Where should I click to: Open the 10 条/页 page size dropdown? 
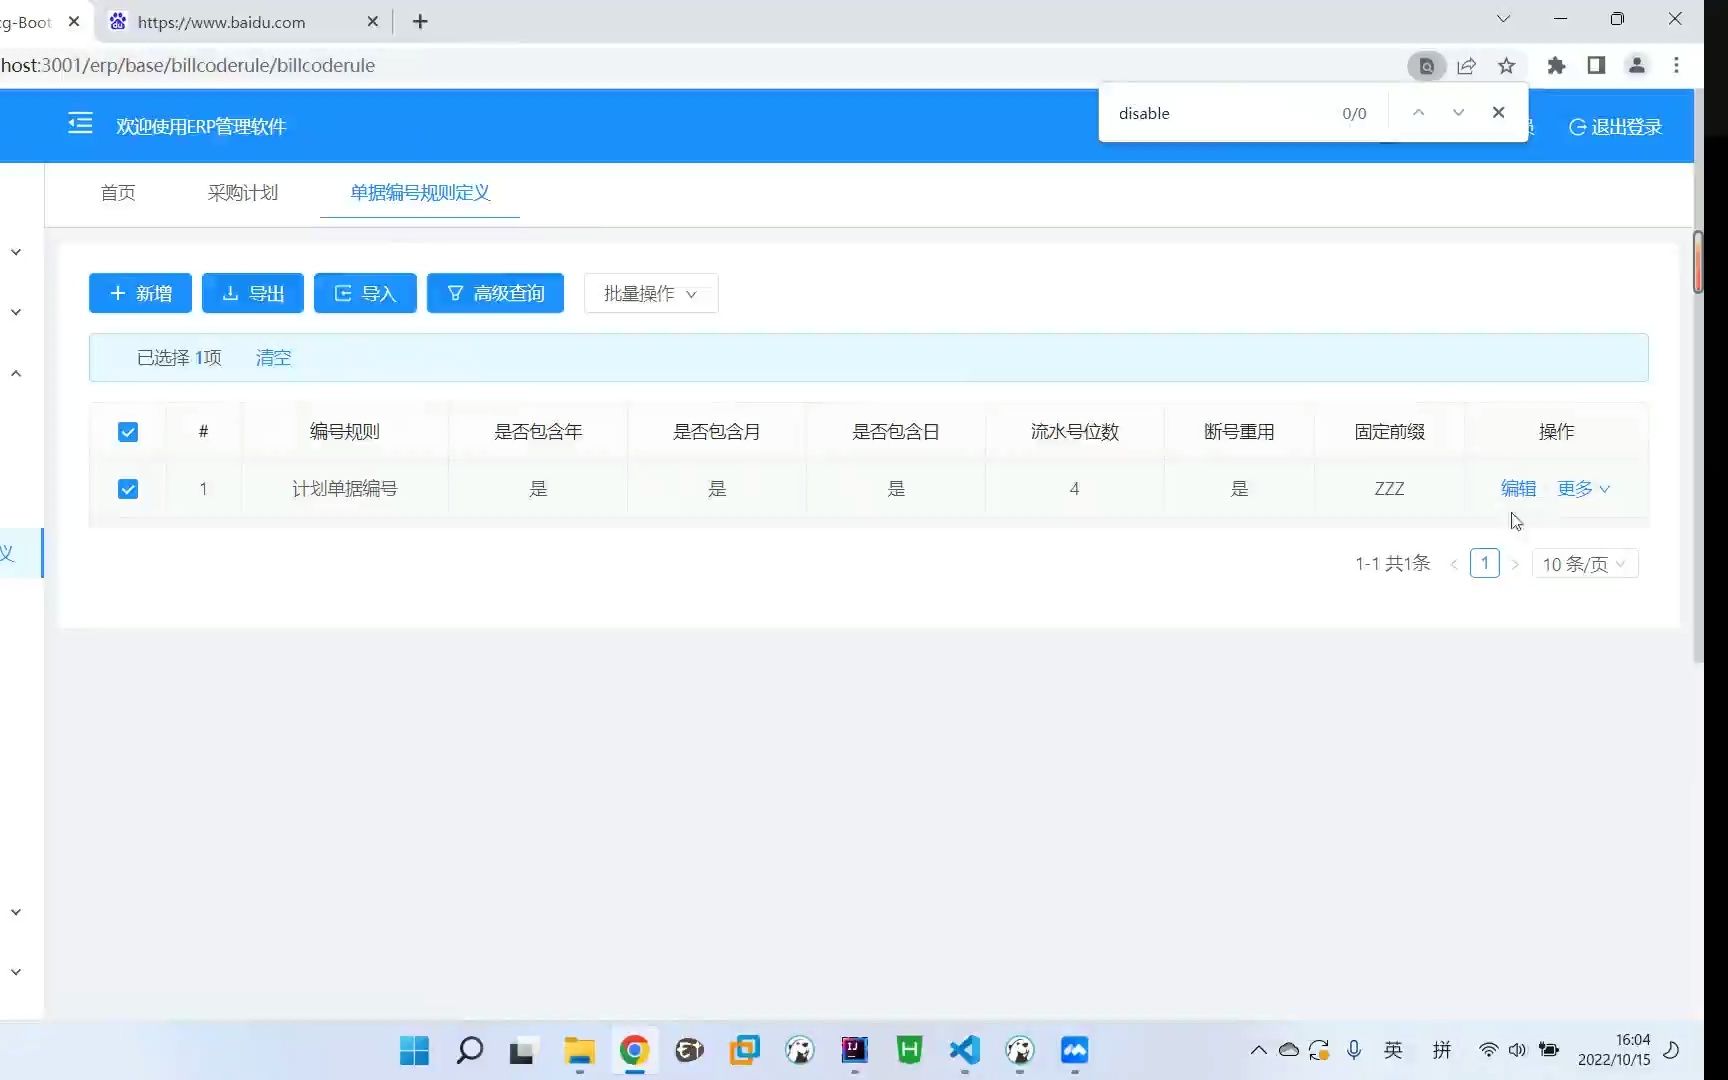point(1585,564)
